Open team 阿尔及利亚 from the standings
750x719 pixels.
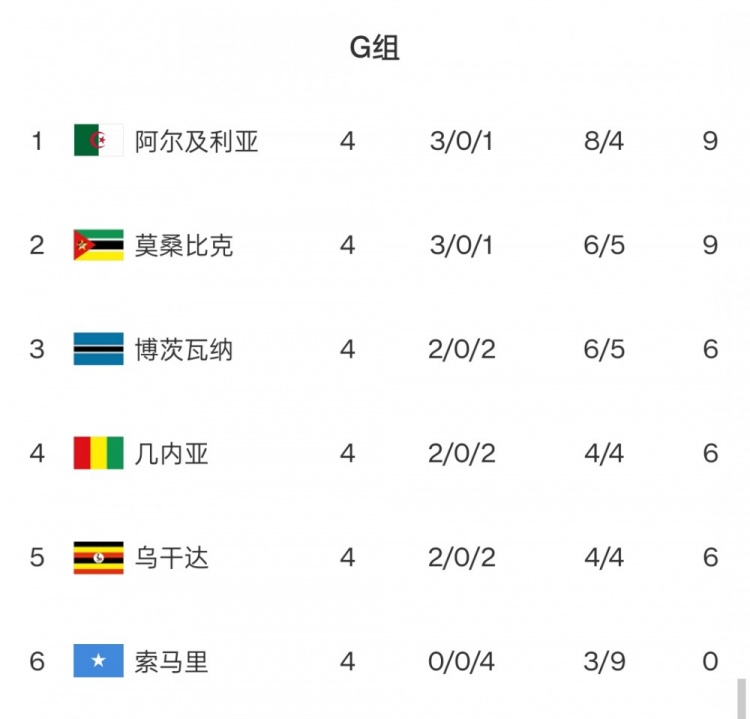click(197, 141)
